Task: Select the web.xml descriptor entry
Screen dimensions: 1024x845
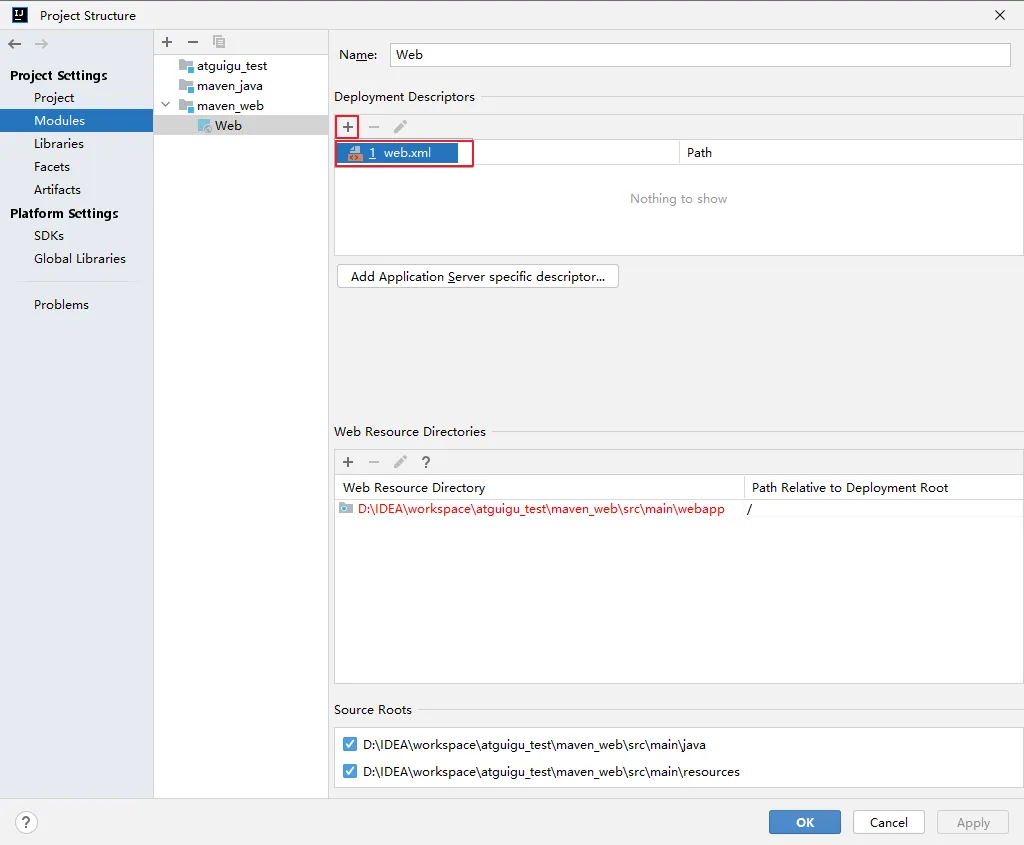Action: click(406, 153)
